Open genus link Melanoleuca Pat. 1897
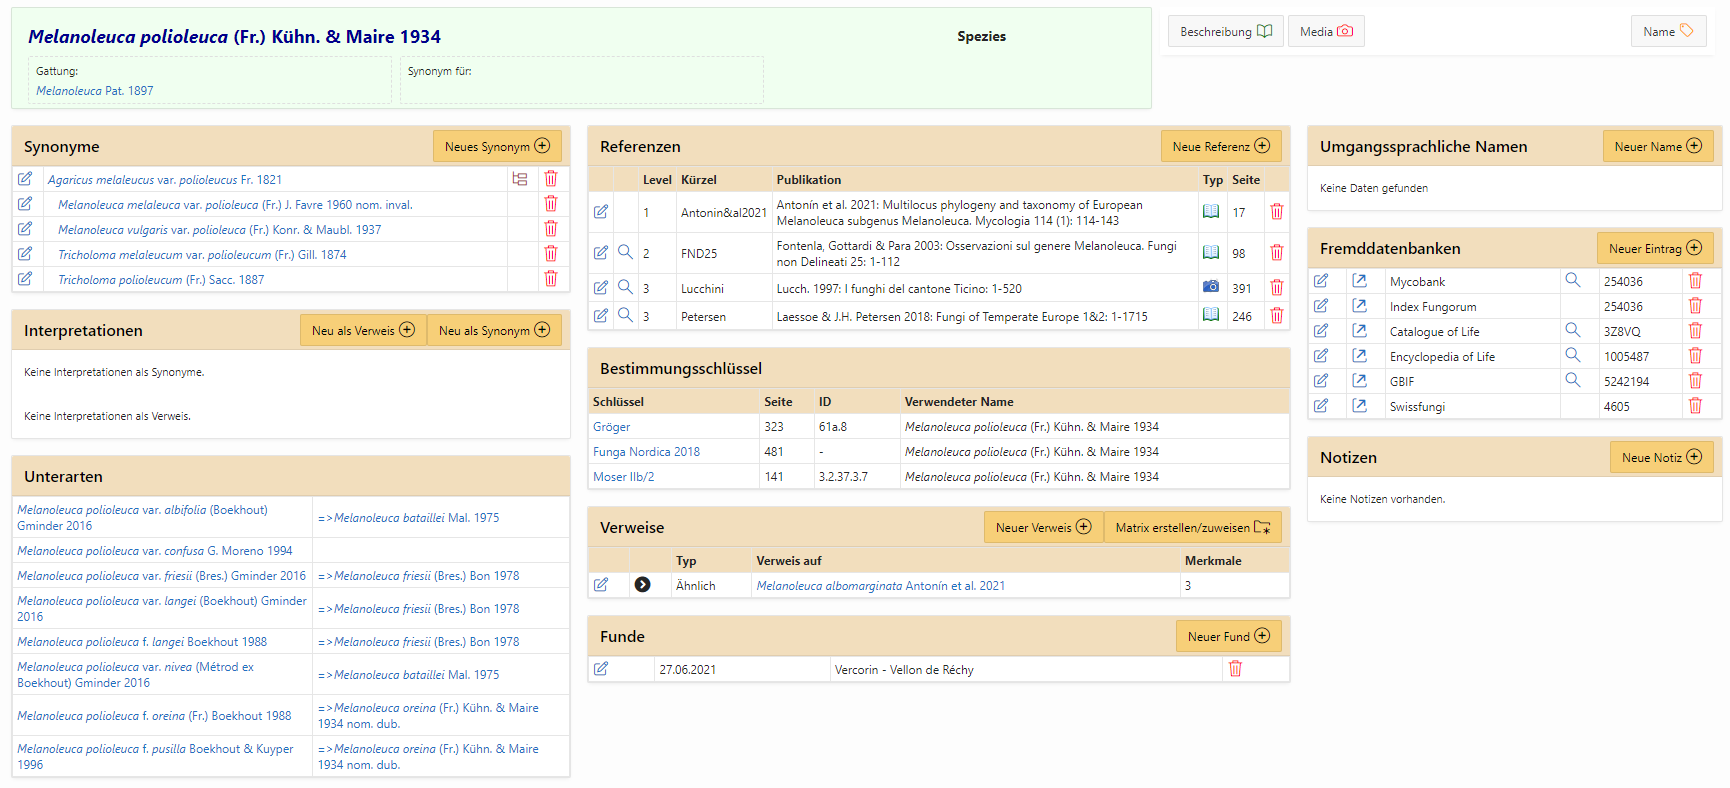This screenshot has height=788, width=1730. [95, 91]
